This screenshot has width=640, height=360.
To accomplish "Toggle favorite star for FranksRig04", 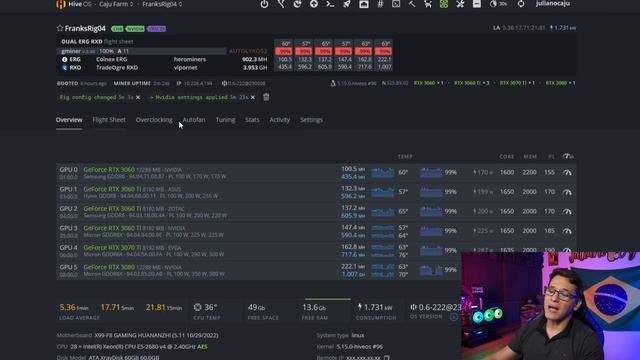I will coord(60,28).
